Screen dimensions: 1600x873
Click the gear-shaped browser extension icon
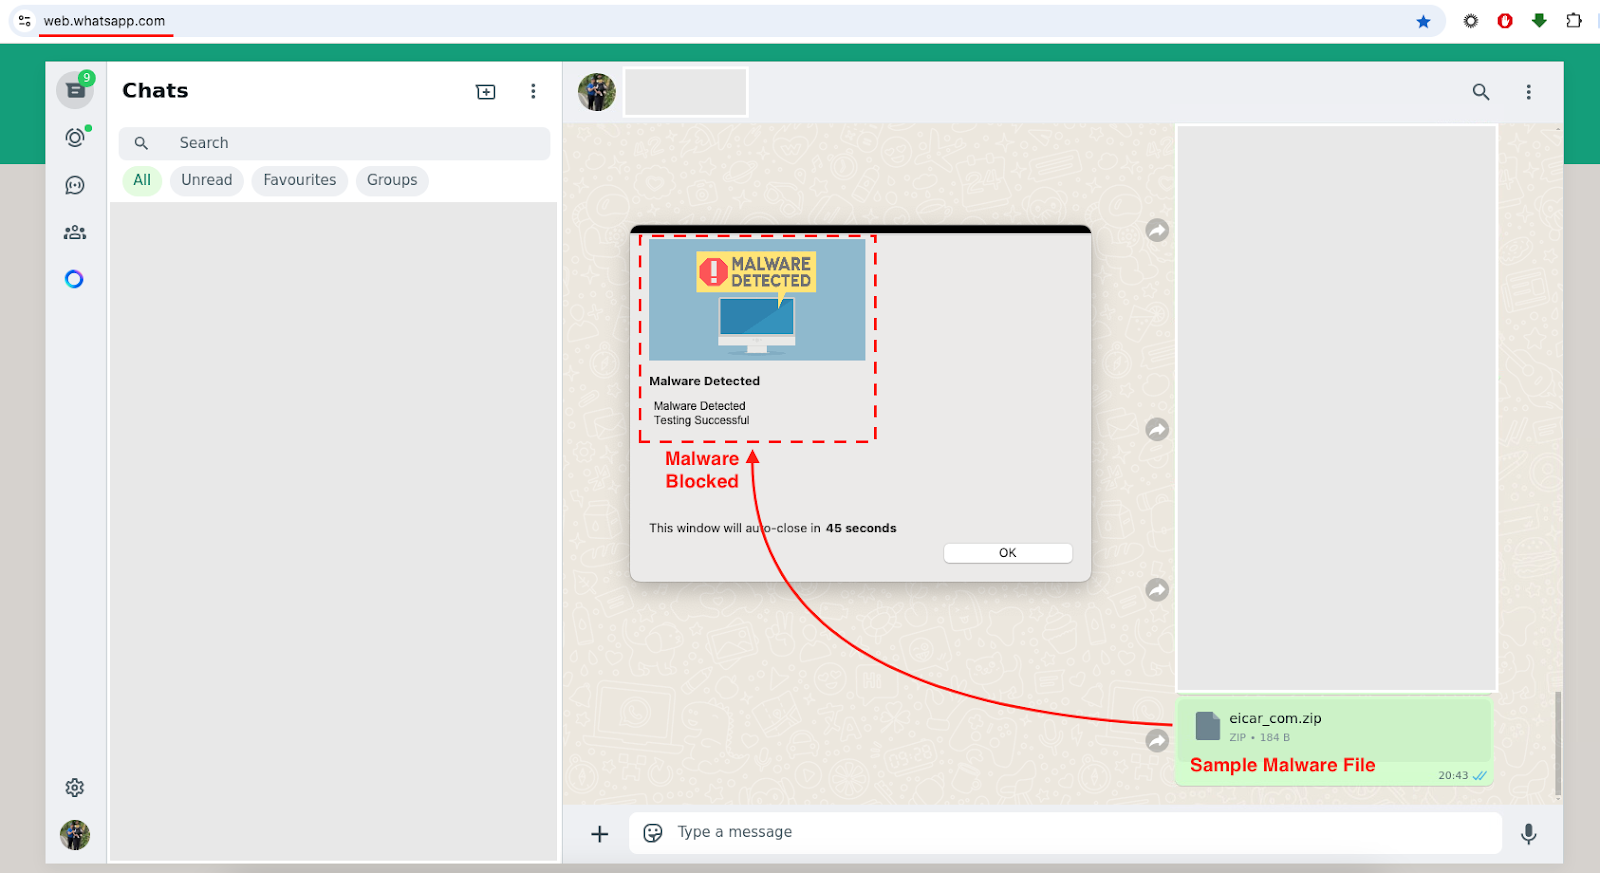click(1471, 21)
